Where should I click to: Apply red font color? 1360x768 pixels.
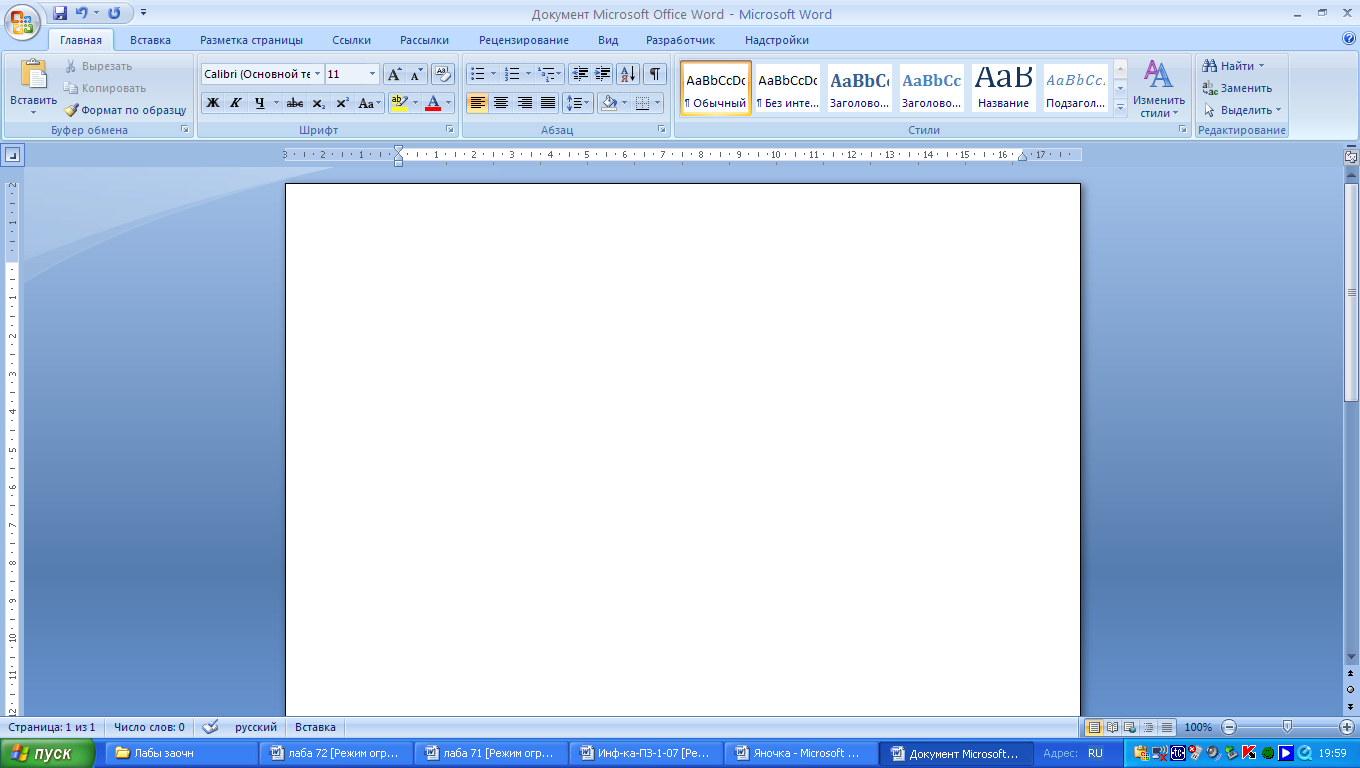tap(433, 102)
